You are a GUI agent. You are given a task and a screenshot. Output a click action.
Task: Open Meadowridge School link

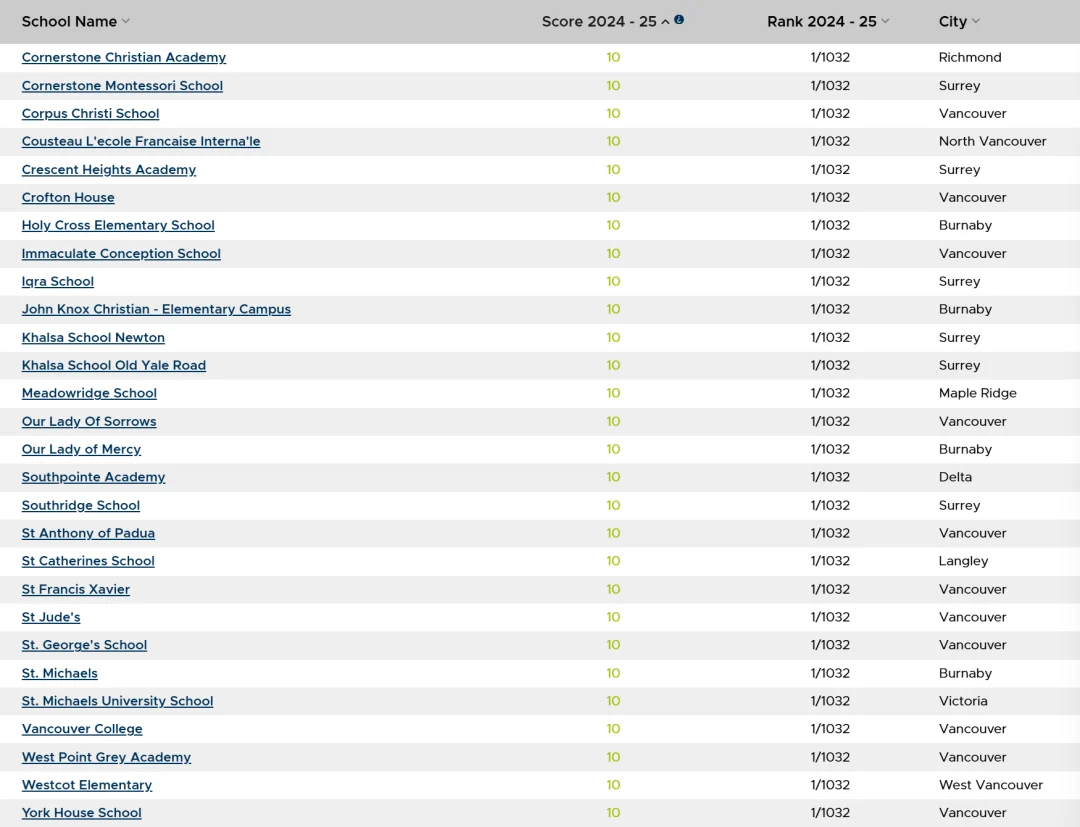90,392
